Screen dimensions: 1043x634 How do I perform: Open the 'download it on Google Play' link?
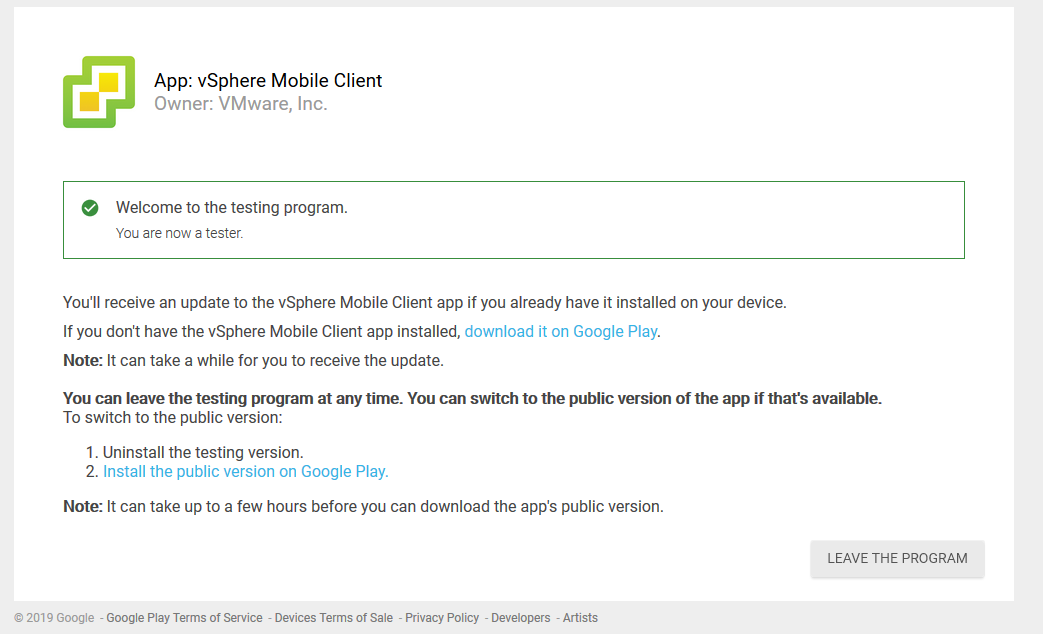point(561,331)
